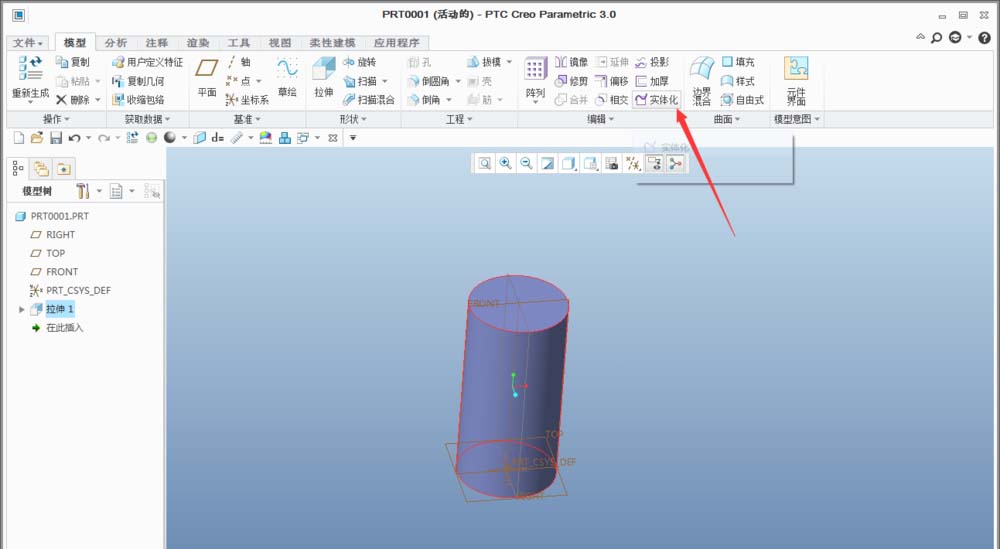Open the 文件 (File) menu
The height and width of the screenshot is (549, 1000).
[x=27, y=43]
